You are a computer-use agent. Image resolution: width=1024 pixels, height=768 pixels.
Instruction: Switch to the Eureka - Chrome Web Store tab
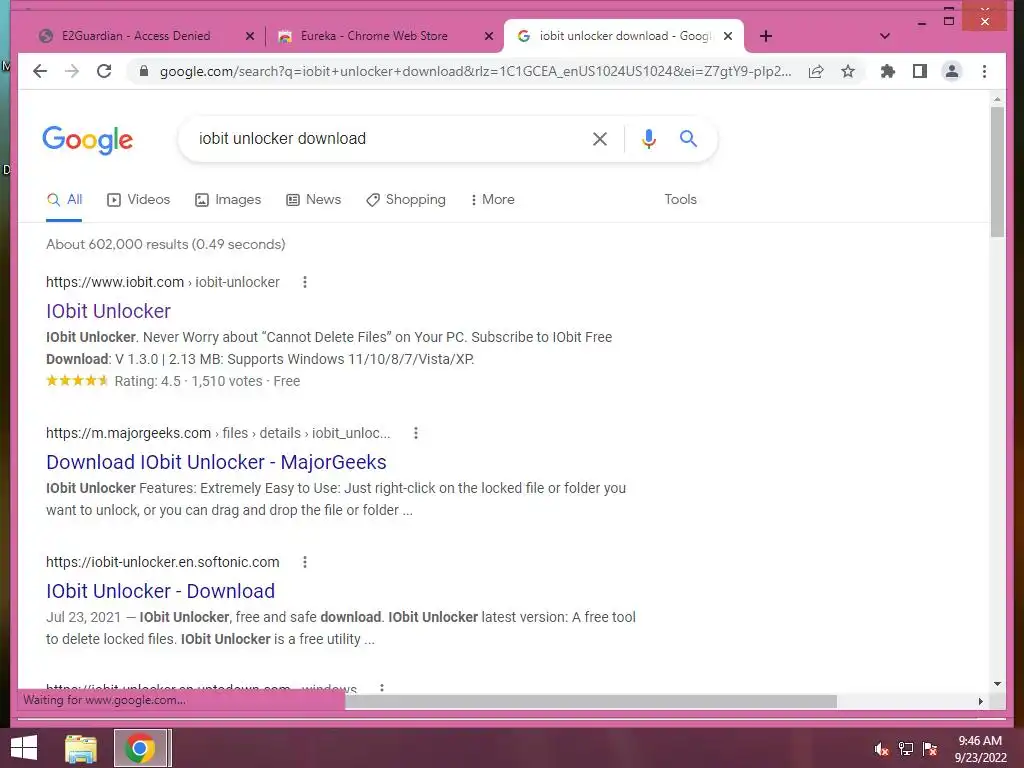(374, 36)
